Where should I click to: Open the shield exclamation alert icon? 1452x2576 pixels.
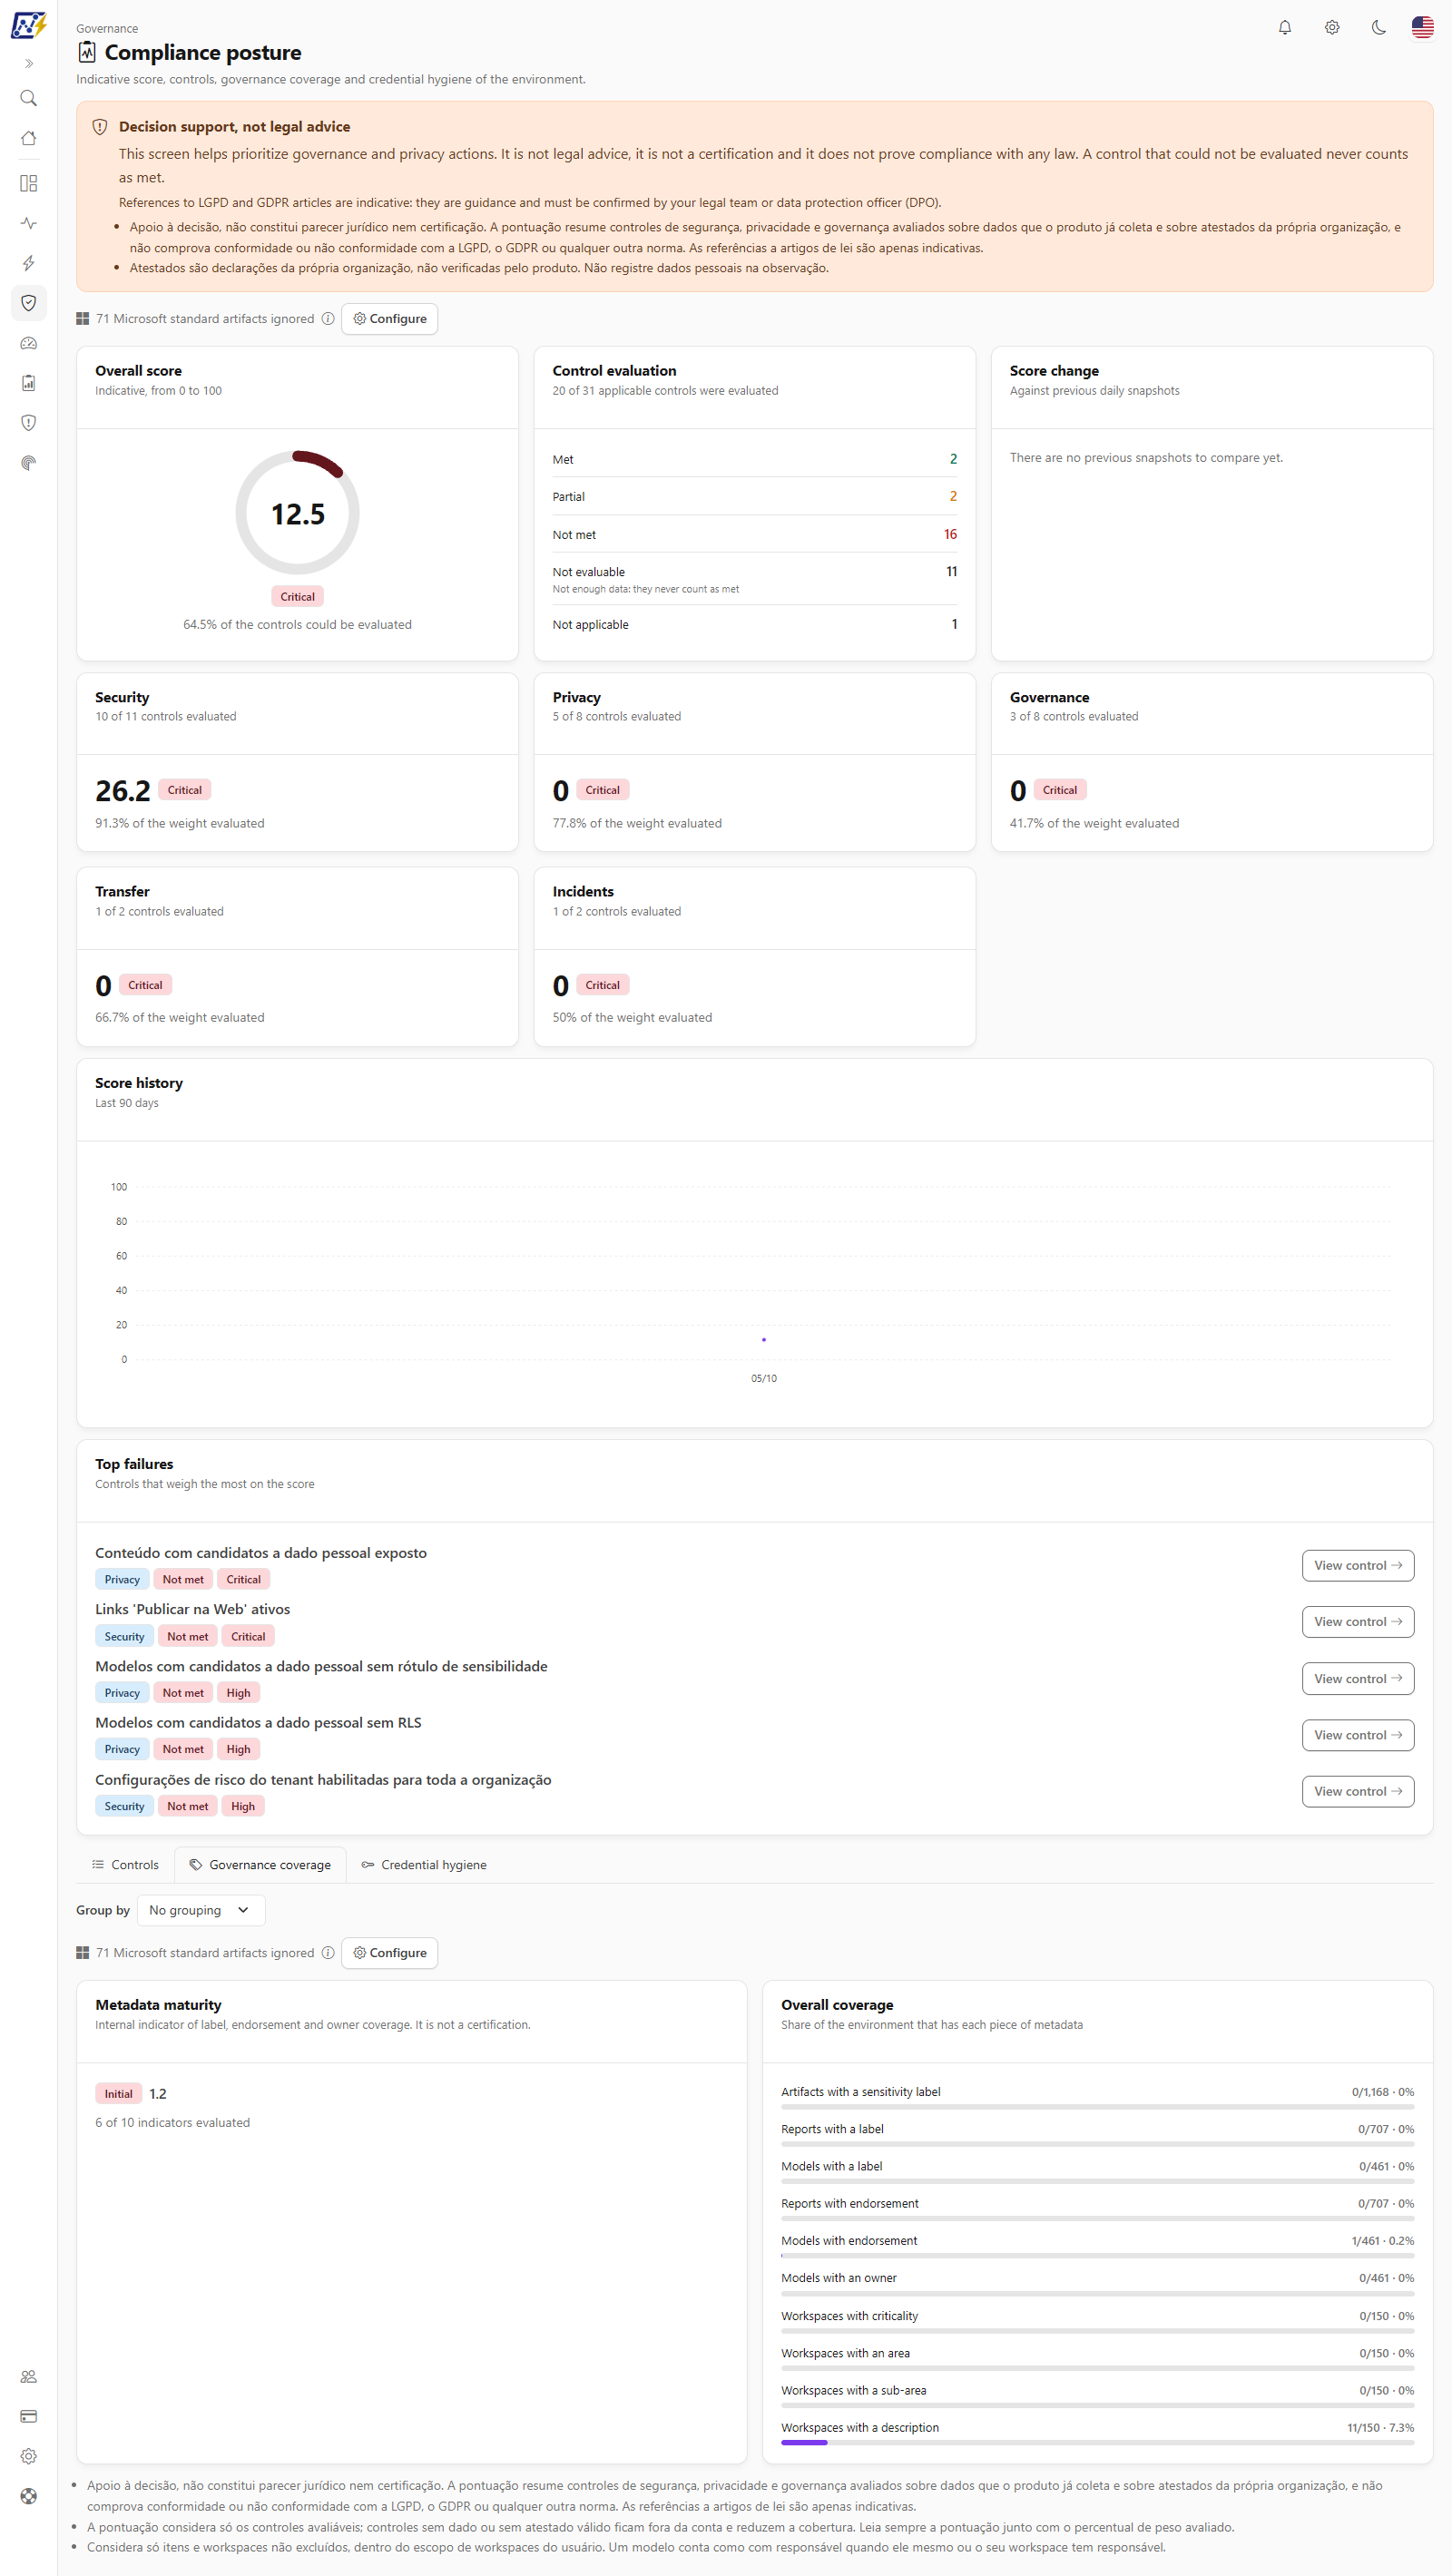[28, 423]
